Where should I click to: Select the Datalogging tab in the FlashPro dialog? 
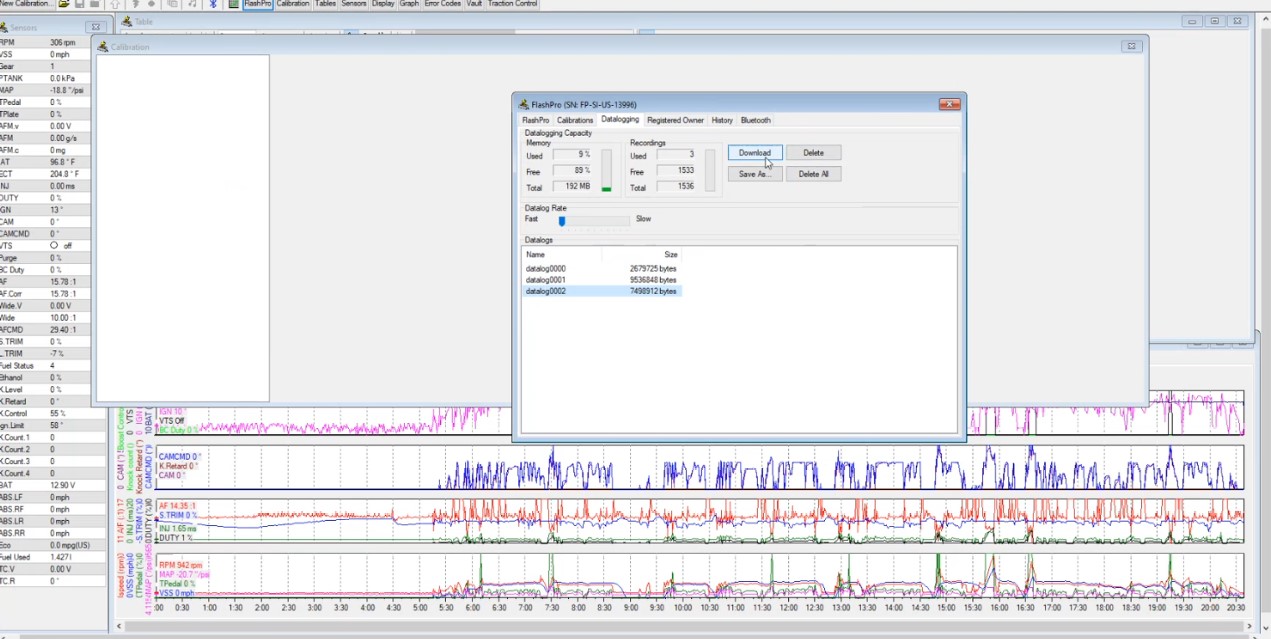point(620,120)
